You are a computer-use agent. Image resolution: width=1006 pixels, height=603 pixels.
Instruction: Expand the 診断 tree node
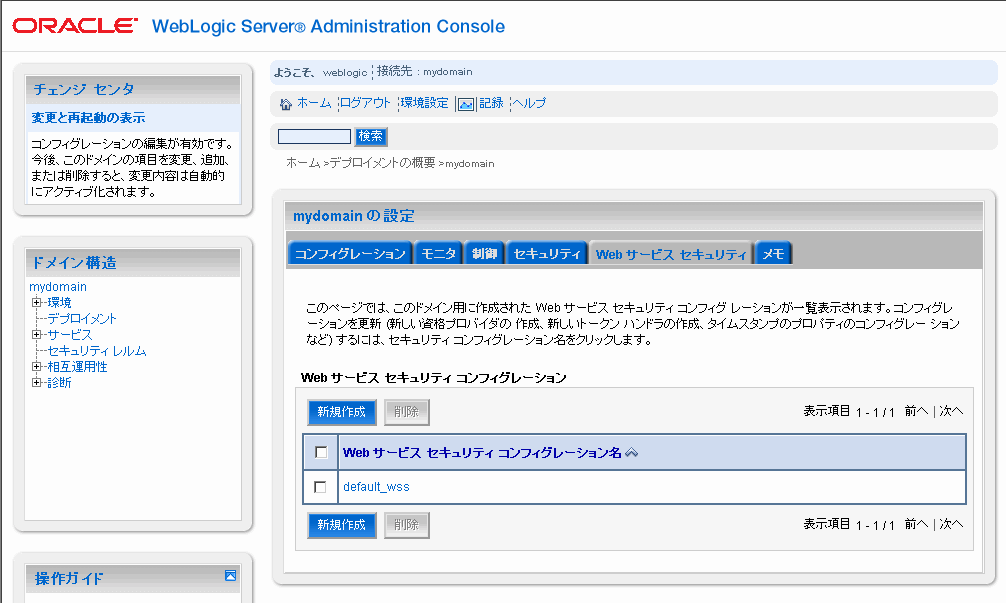click(x=37, y=383)
